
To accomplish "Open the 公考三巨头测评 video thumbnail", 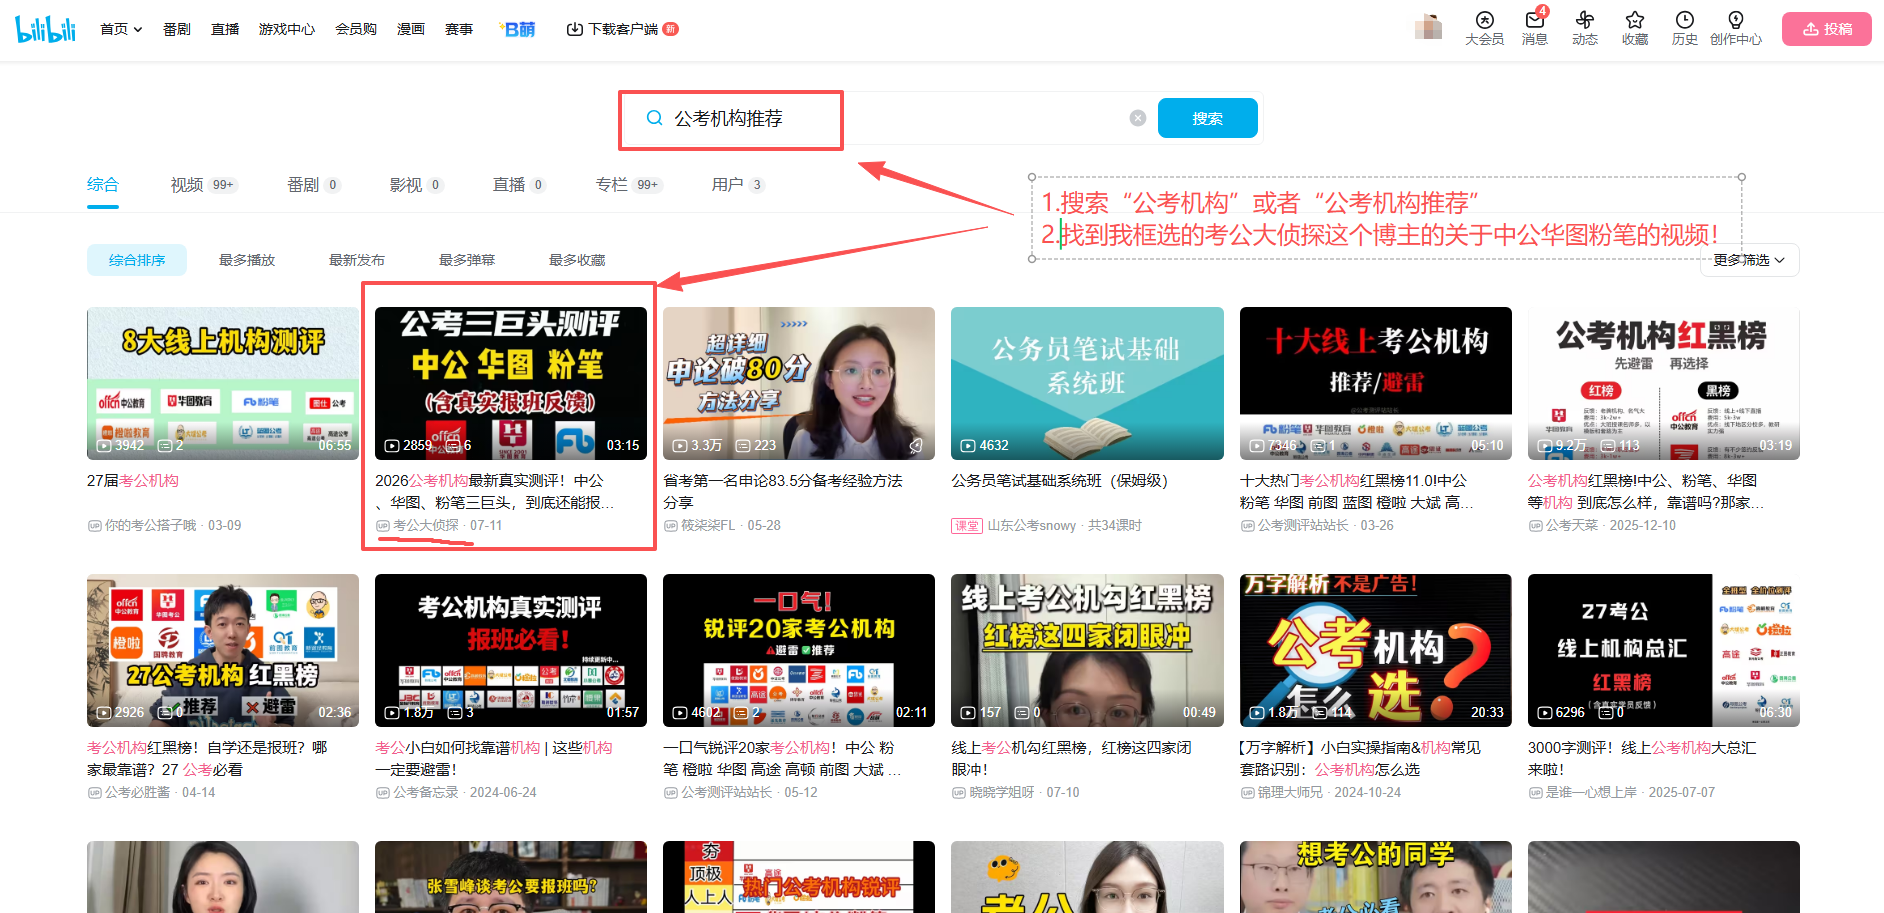I will pyautogui.click(x=511, y=383).
